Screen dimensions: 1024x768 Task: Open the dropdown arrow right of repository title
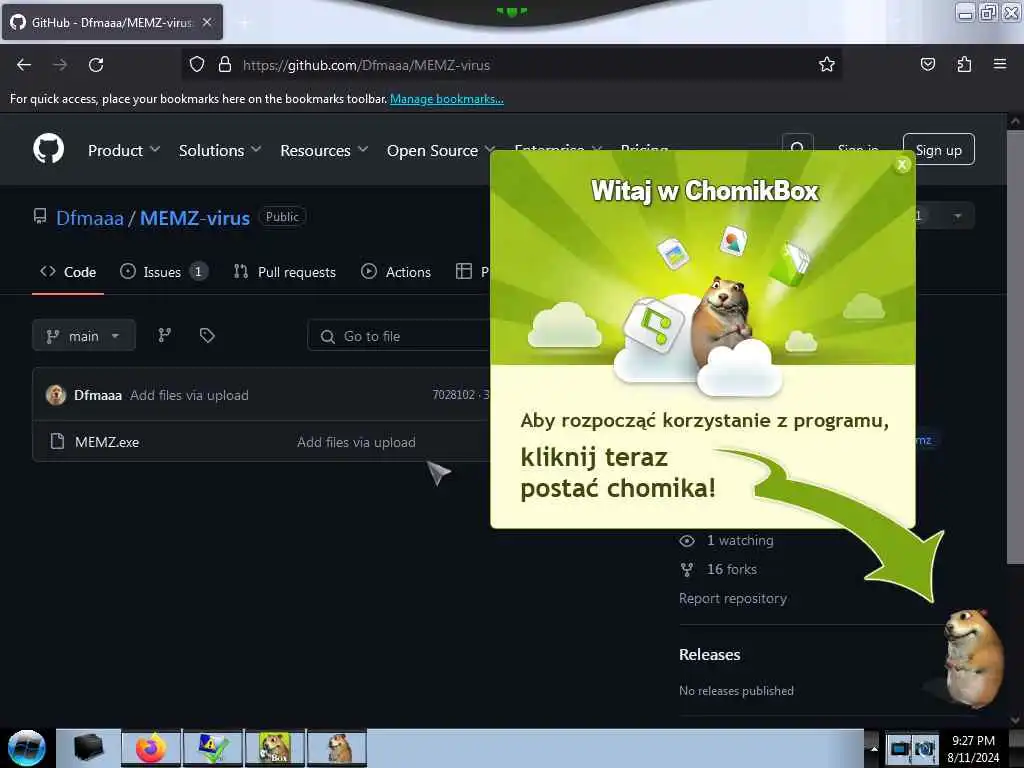(957, 216)
